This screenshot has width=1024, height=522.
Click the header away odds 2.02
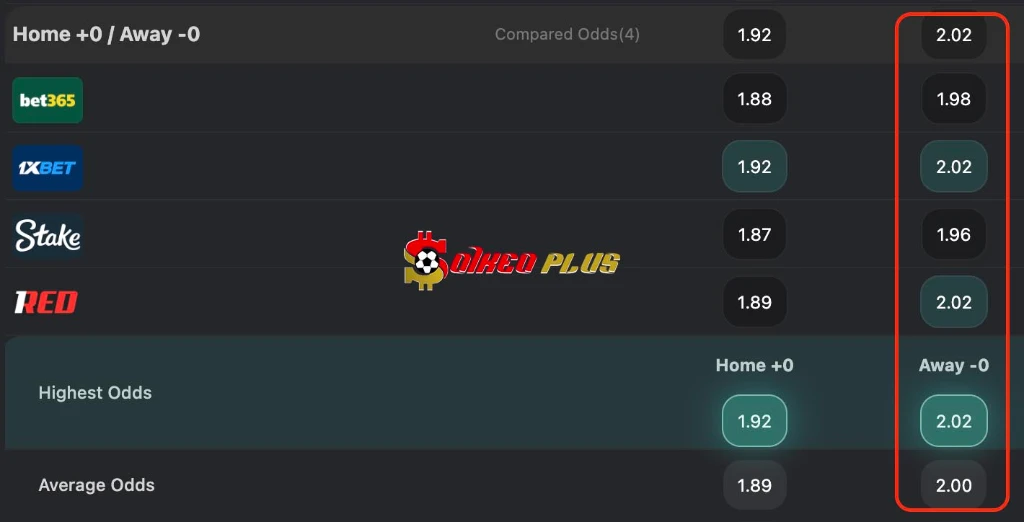pyautogui.click(x=953, y=35)
